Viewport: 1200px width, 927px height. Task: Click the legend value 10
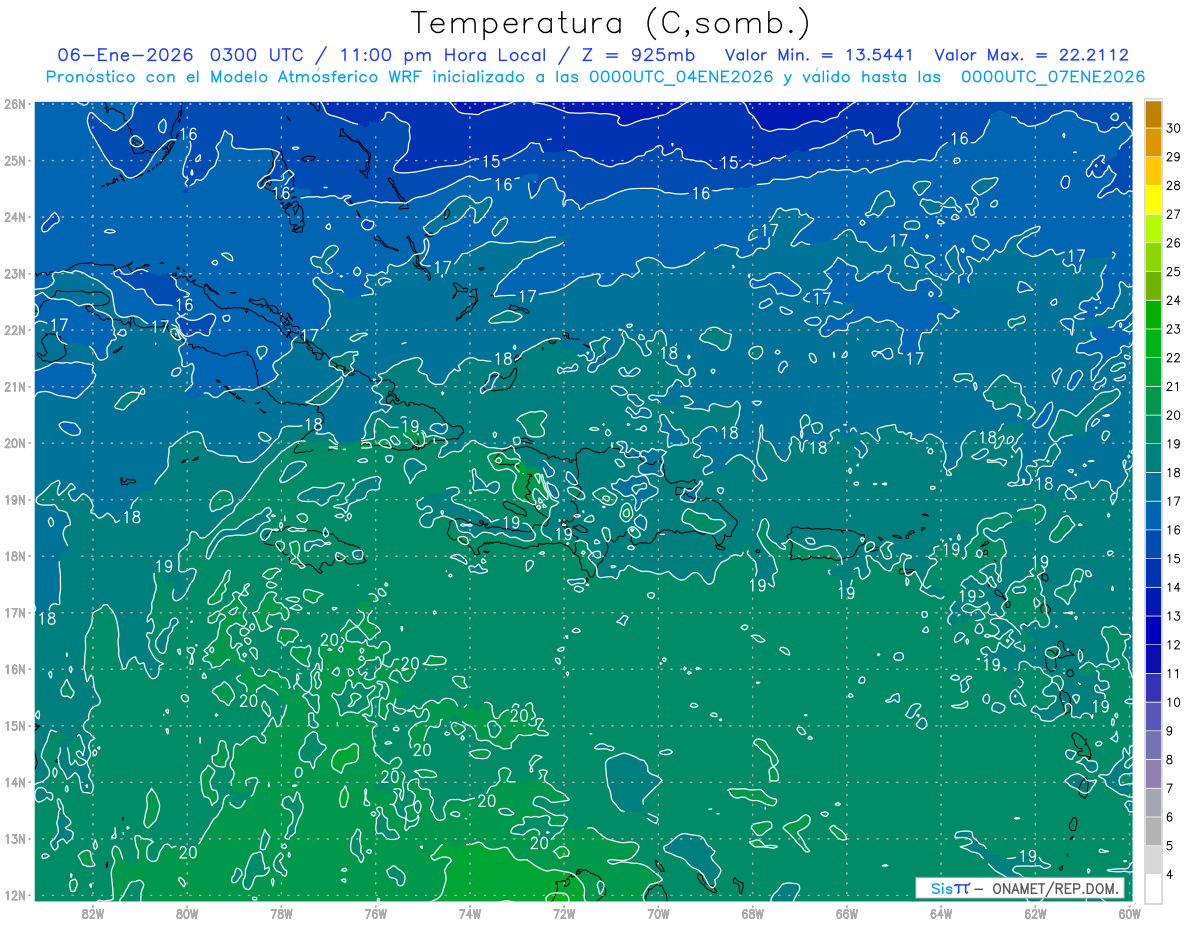(1174, 702)
